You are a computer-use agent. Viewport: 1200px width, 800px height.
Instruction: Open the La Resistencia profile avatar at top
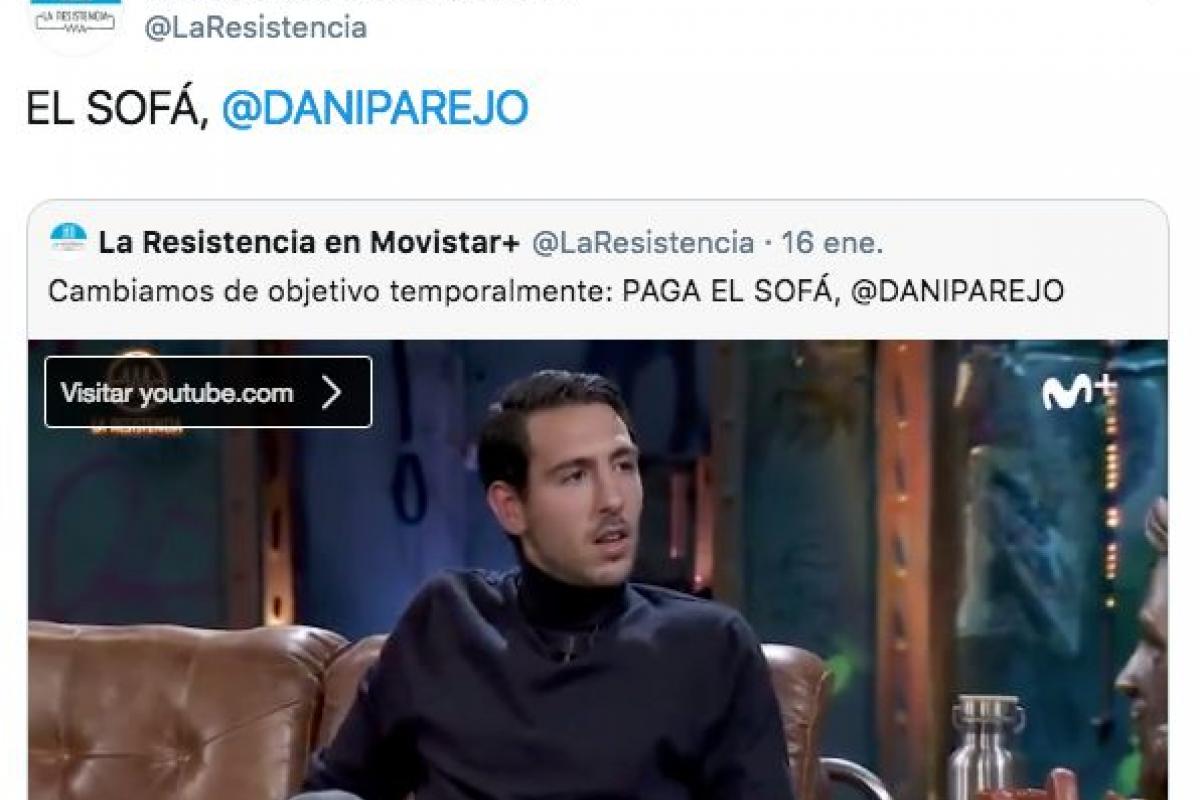point(76,22)
